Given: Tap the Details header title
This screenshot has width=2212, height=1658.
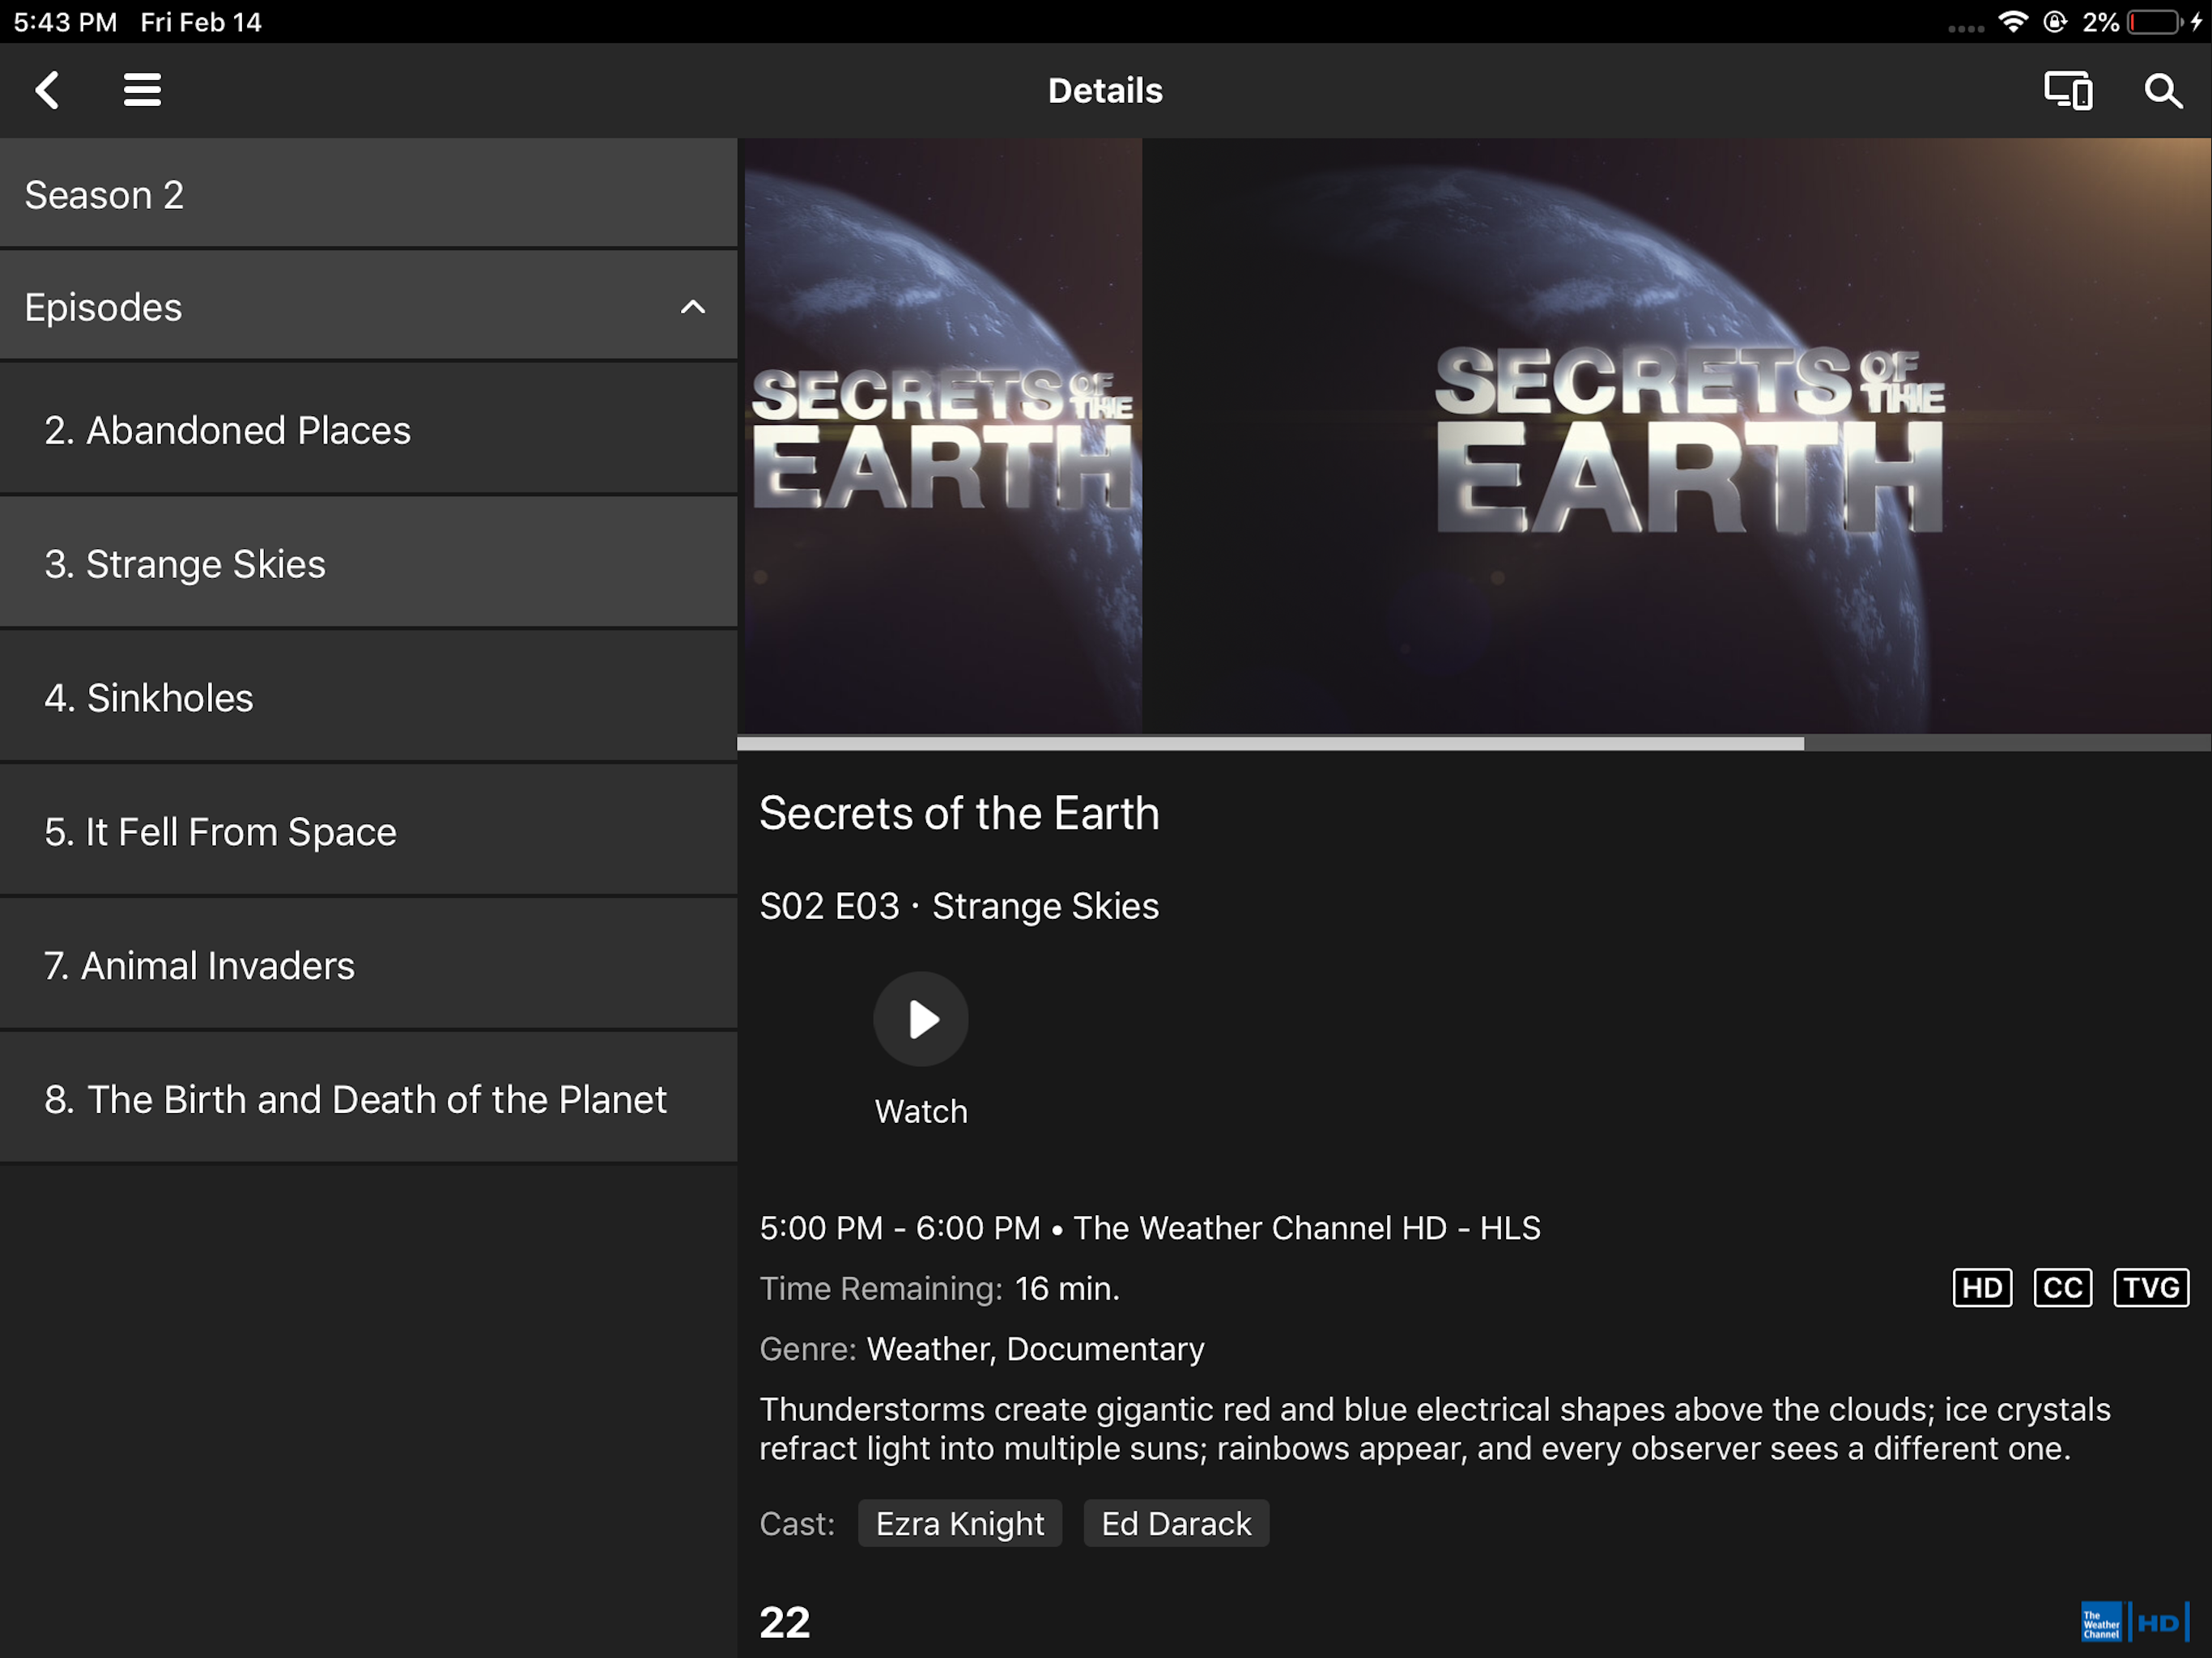Looking at the screenshot, I should click(x=1105, y=90).
